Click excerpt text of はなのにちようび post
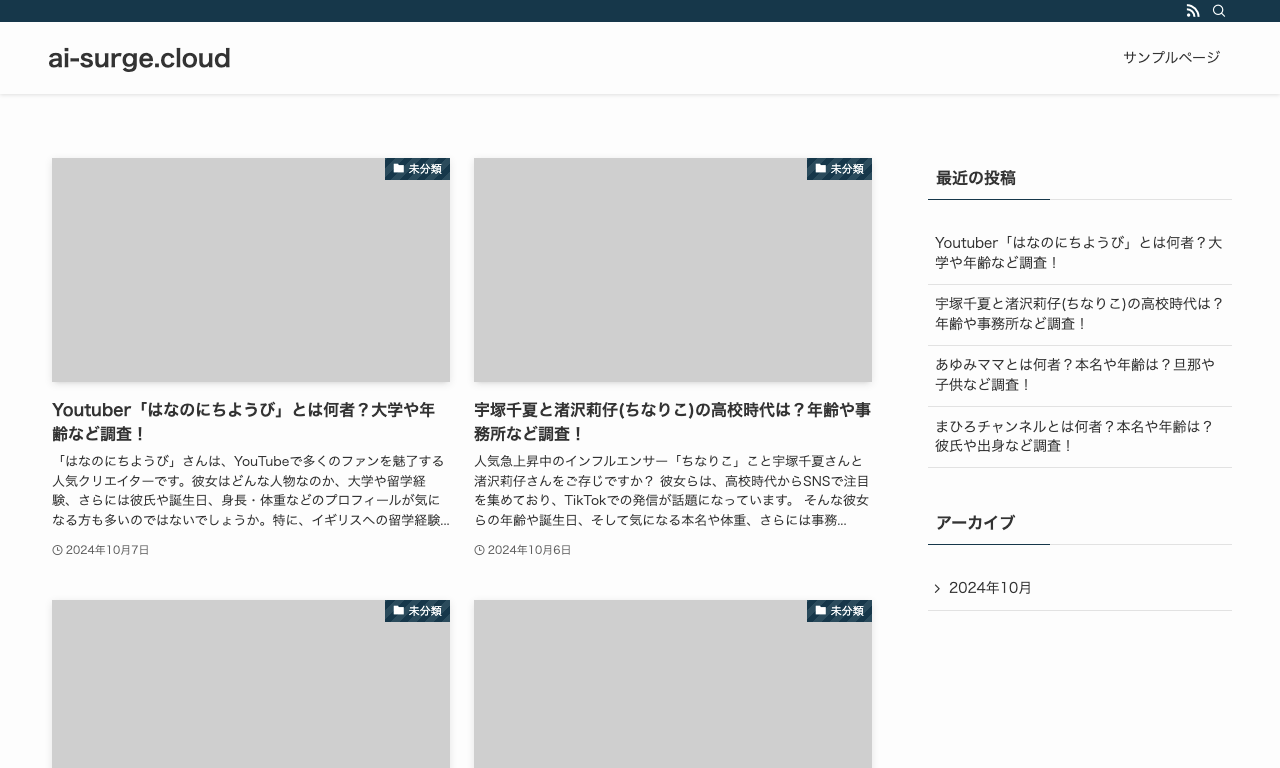 coord(251,491)
